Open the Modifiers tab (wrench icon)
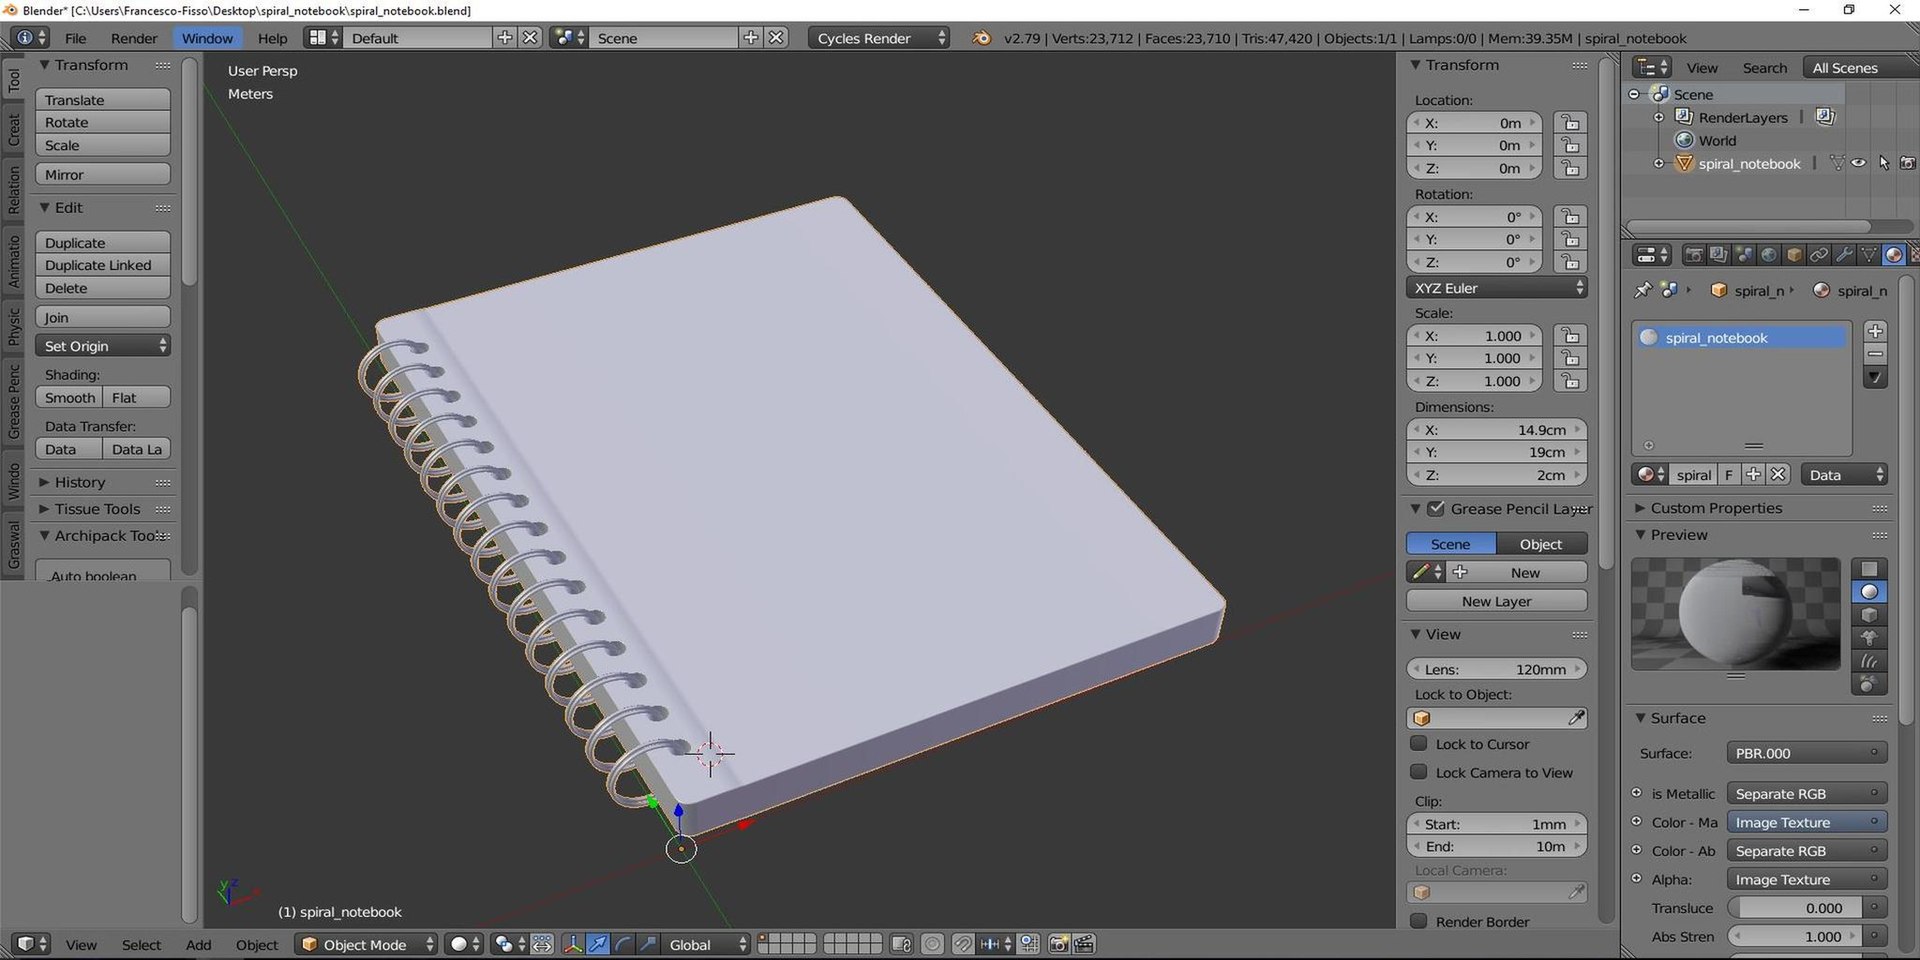Screen dimensions: 1920x960 [1844, 255]
